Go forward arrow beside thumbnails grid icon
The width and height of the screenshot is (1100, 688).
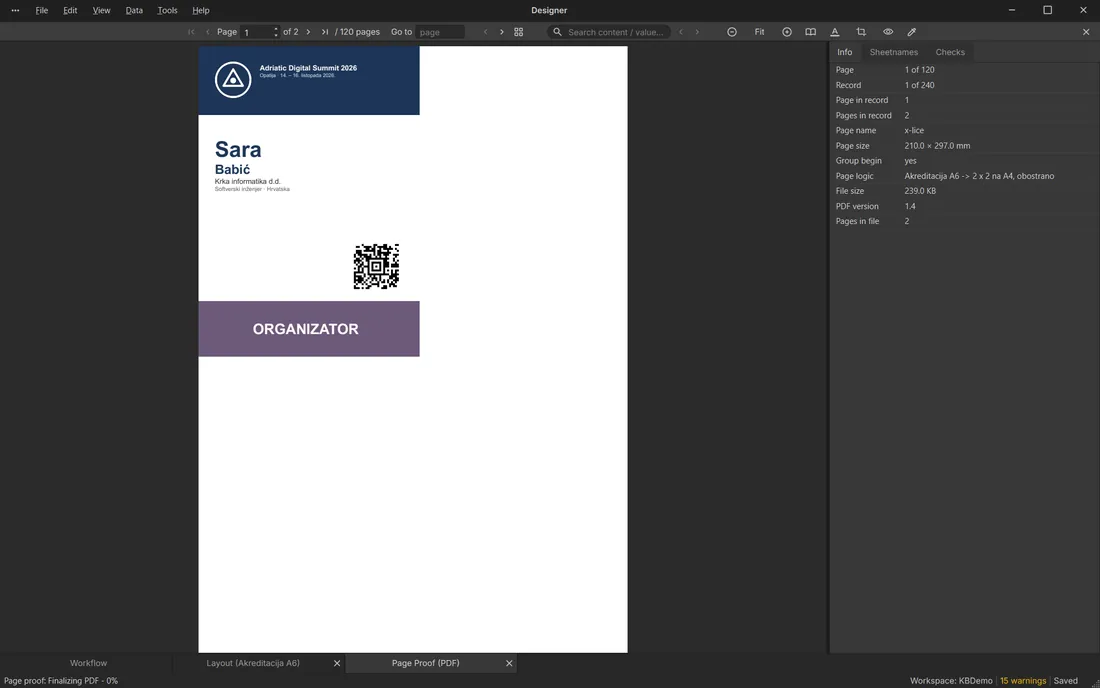click(x=502, y=32)
